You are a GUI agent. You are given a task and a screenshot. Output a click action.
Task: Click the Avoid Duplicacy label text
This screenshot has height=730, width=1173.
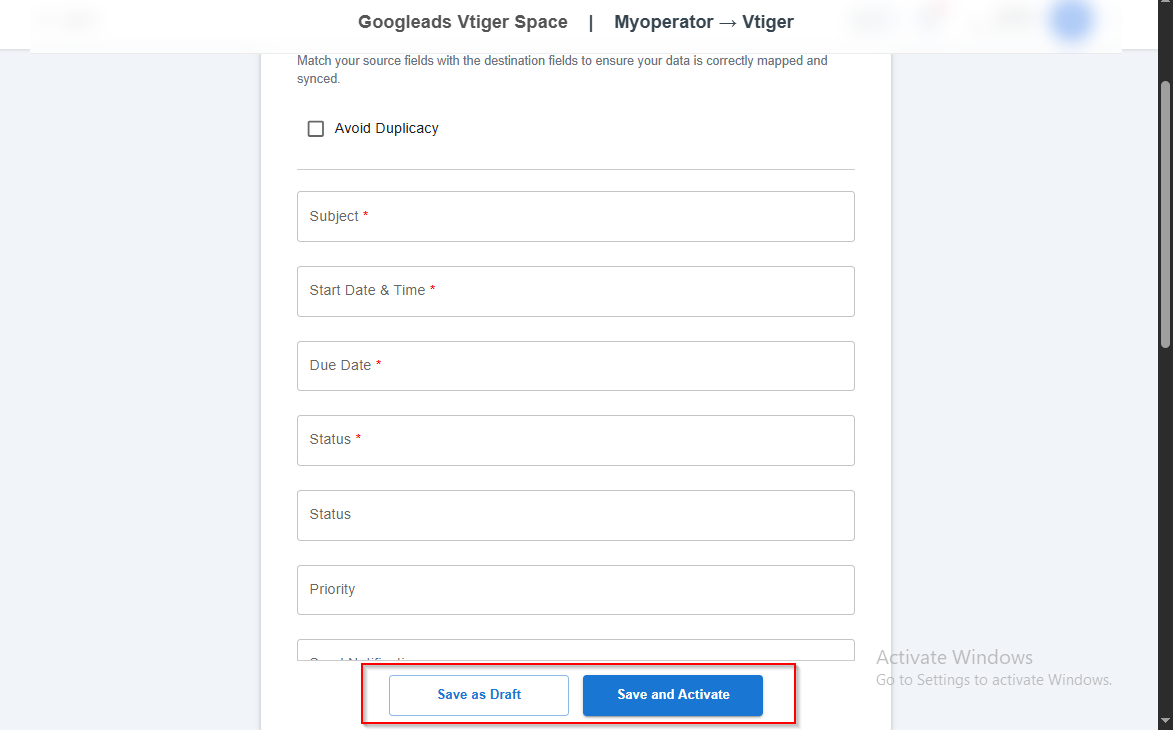386,129
